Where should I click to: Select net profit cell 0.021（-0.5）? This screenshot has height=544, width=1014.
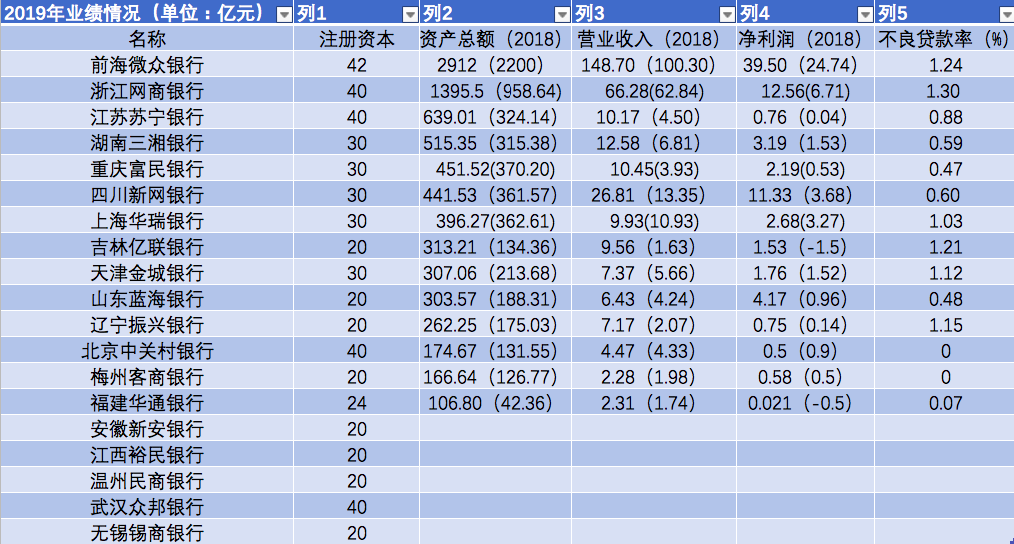[x=805, y=402]
